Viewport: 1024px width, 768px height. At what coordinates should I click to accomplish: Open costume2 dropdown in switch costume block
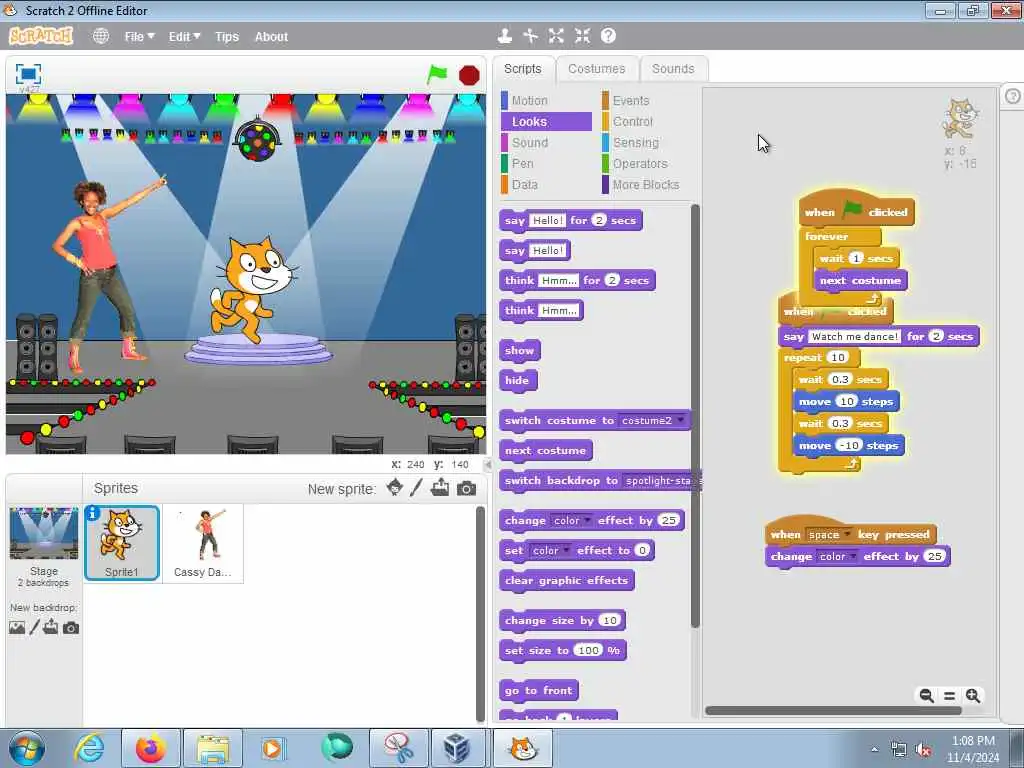(x=653, y=421)
